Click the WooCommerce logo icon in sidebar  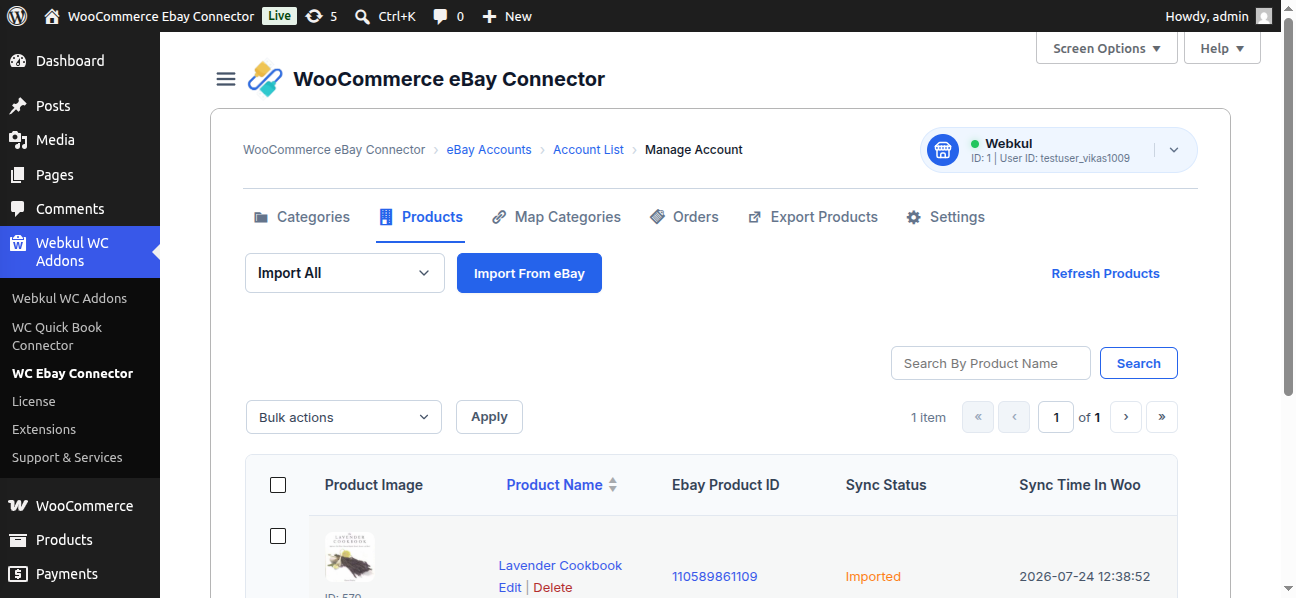(x=18, y=506)
